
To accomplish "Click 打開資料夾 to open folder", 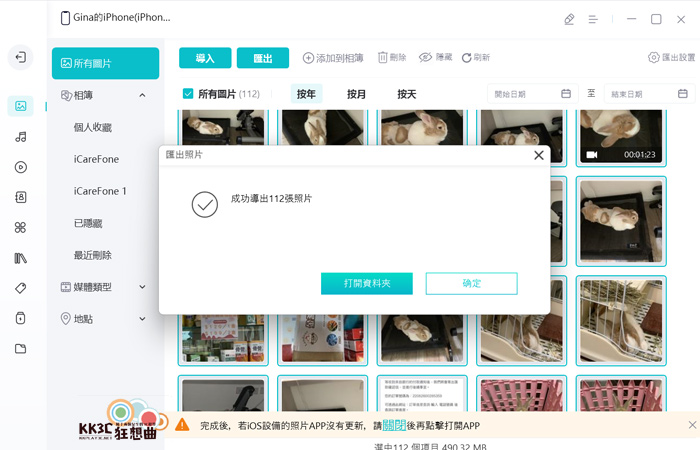I will (x=367, y=283).
